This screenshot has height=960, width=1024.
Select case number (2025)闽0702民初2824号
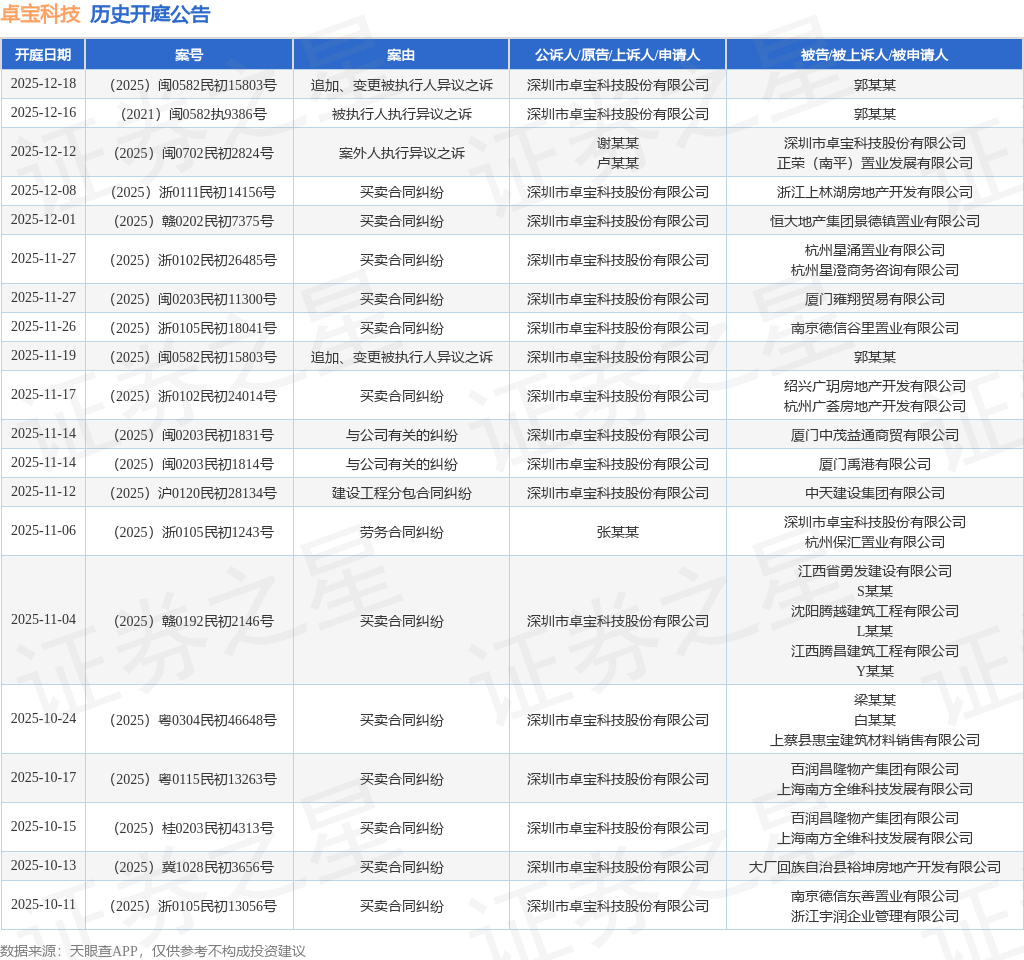pos(193,153)
